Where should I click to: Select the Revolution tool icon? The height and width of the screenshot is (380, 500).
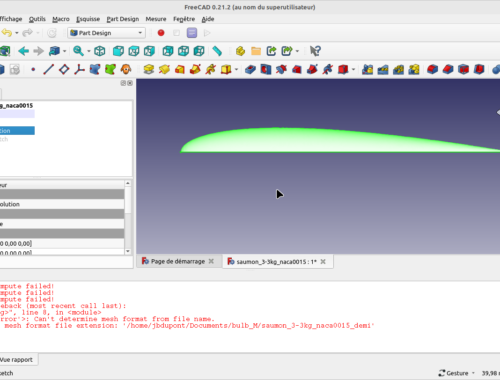[164, 69]
